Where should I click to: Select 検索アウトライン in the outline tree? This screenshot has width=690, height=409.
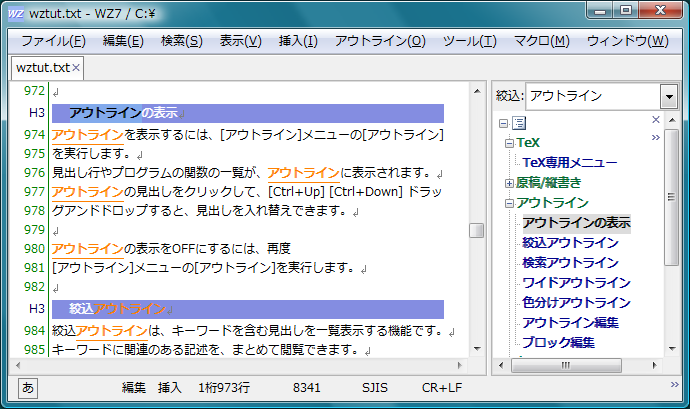tap(570, 262)
